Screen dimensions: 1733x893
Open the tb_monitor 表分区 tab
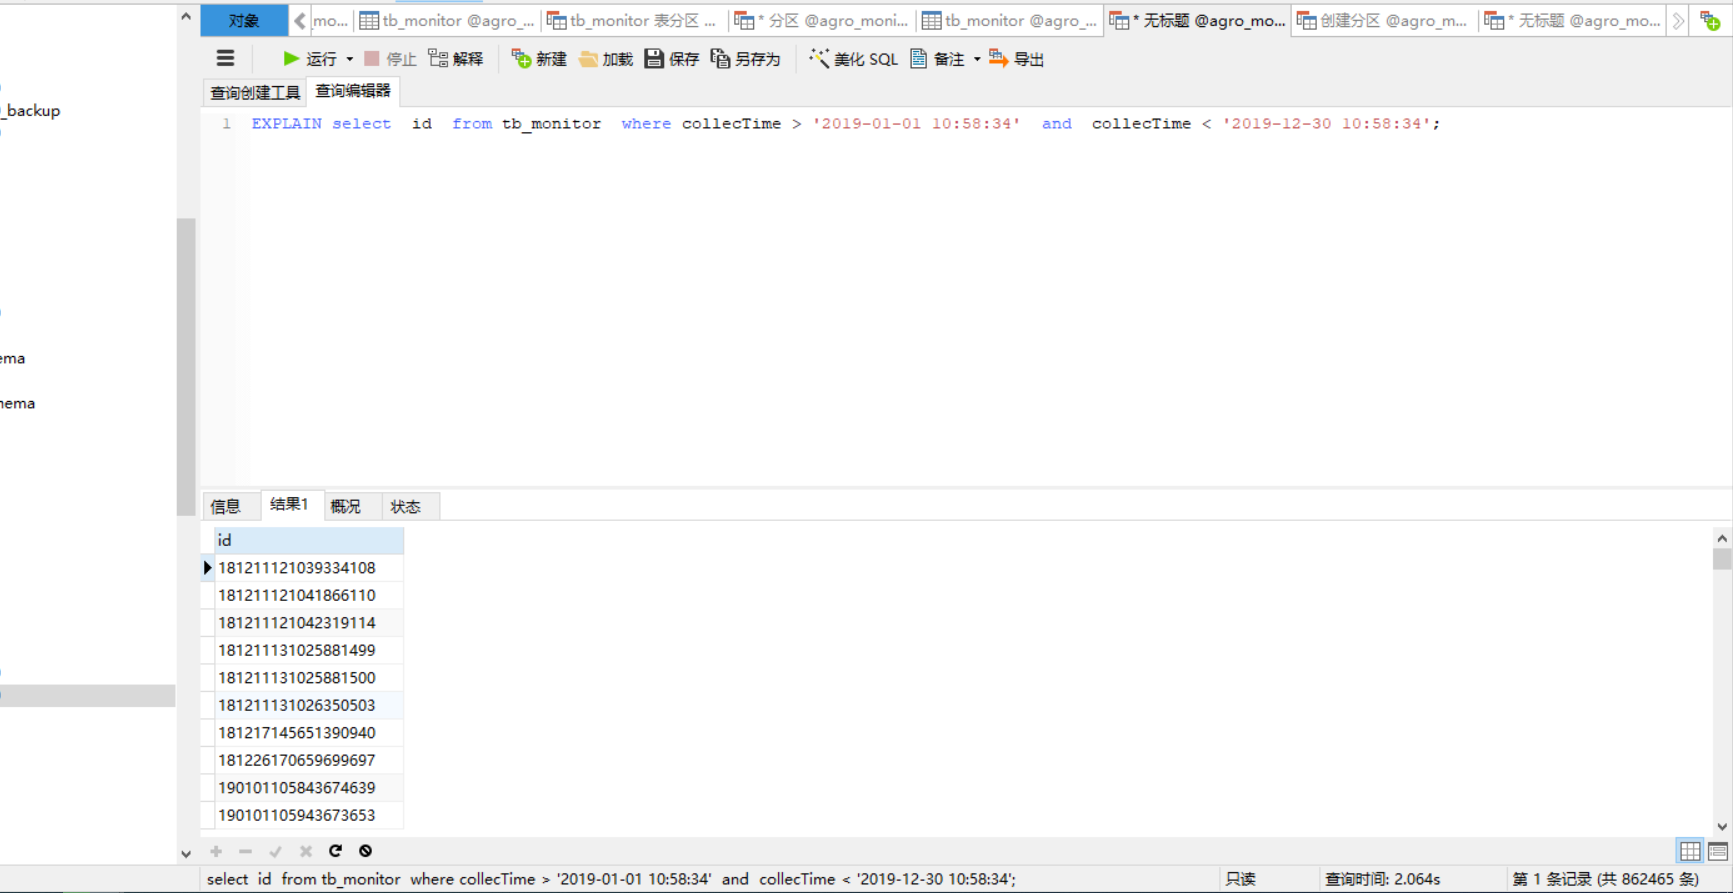(x=632, y=20)
